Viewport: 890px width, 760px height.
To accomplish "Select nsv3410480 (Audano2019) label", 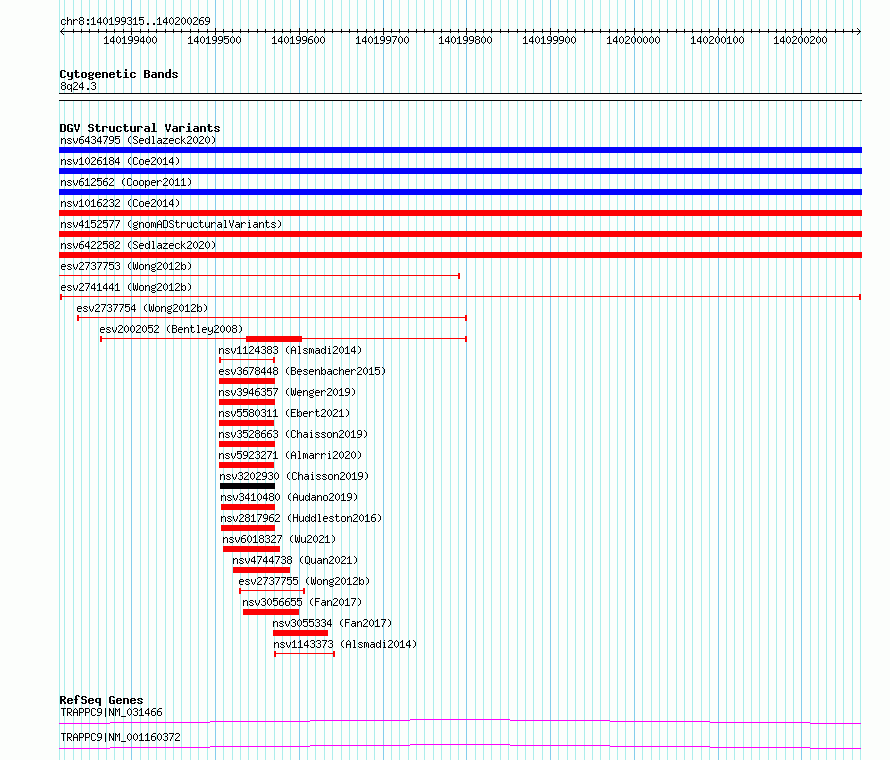I will [x=289, y=497].
